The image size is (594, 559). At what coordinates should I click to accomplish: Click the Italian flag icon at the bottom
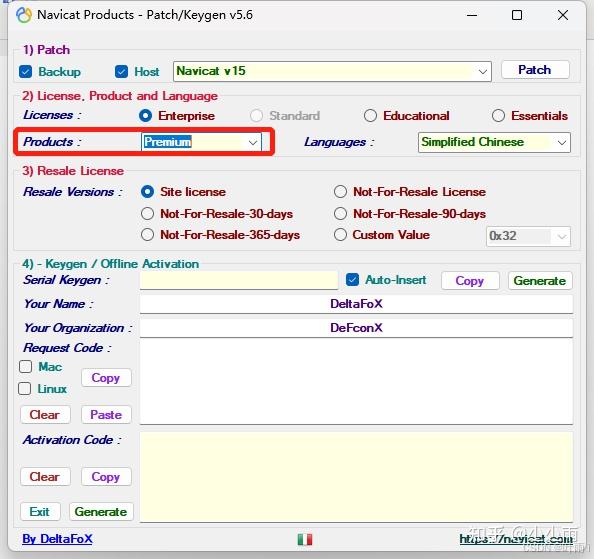[x=305, y=539]
